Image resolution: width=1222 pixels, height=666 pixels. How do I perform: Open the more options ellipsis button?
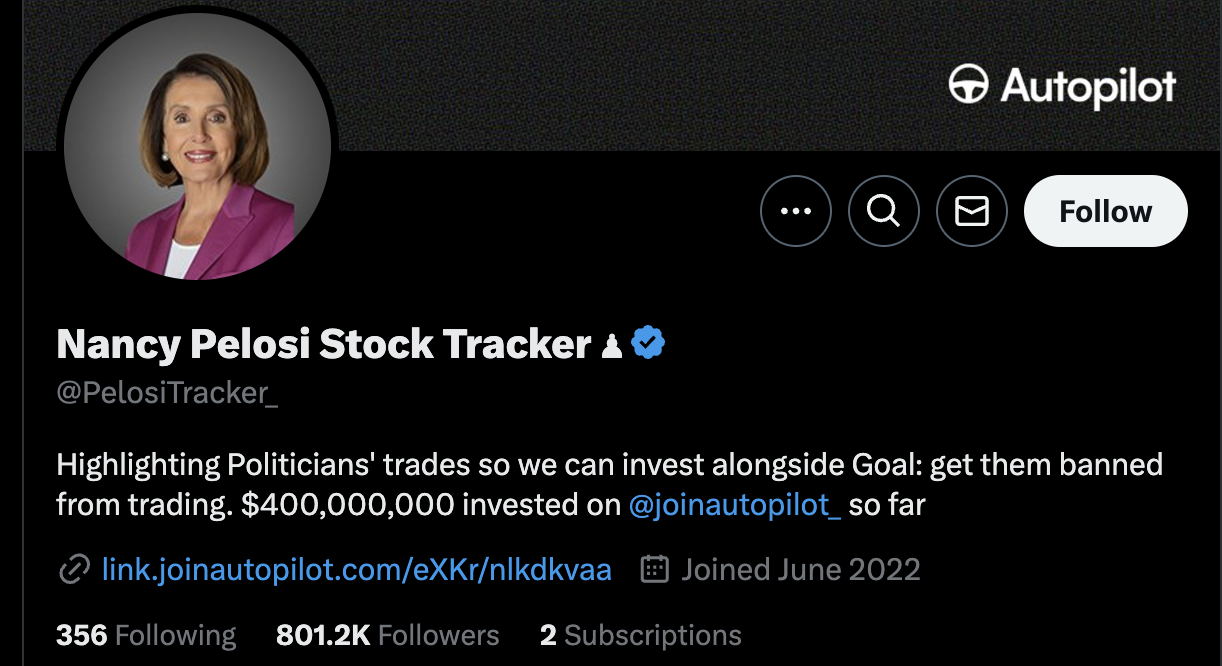coord(795,211)
